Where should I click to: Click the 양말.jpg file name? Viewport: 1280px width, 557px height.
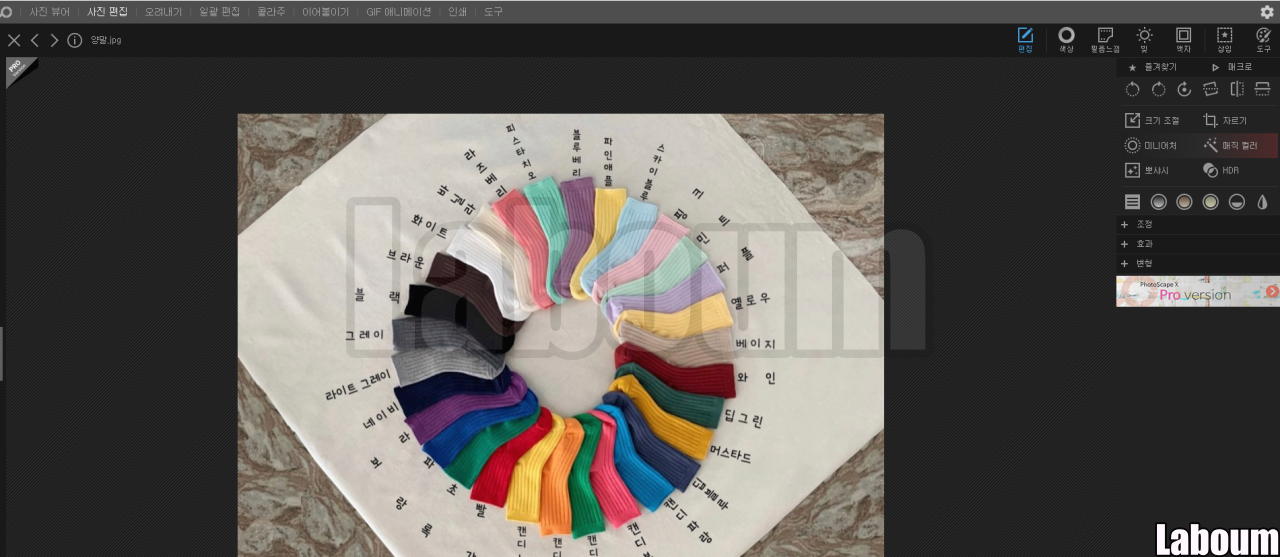pyautogui.click(x=106, y=40)
